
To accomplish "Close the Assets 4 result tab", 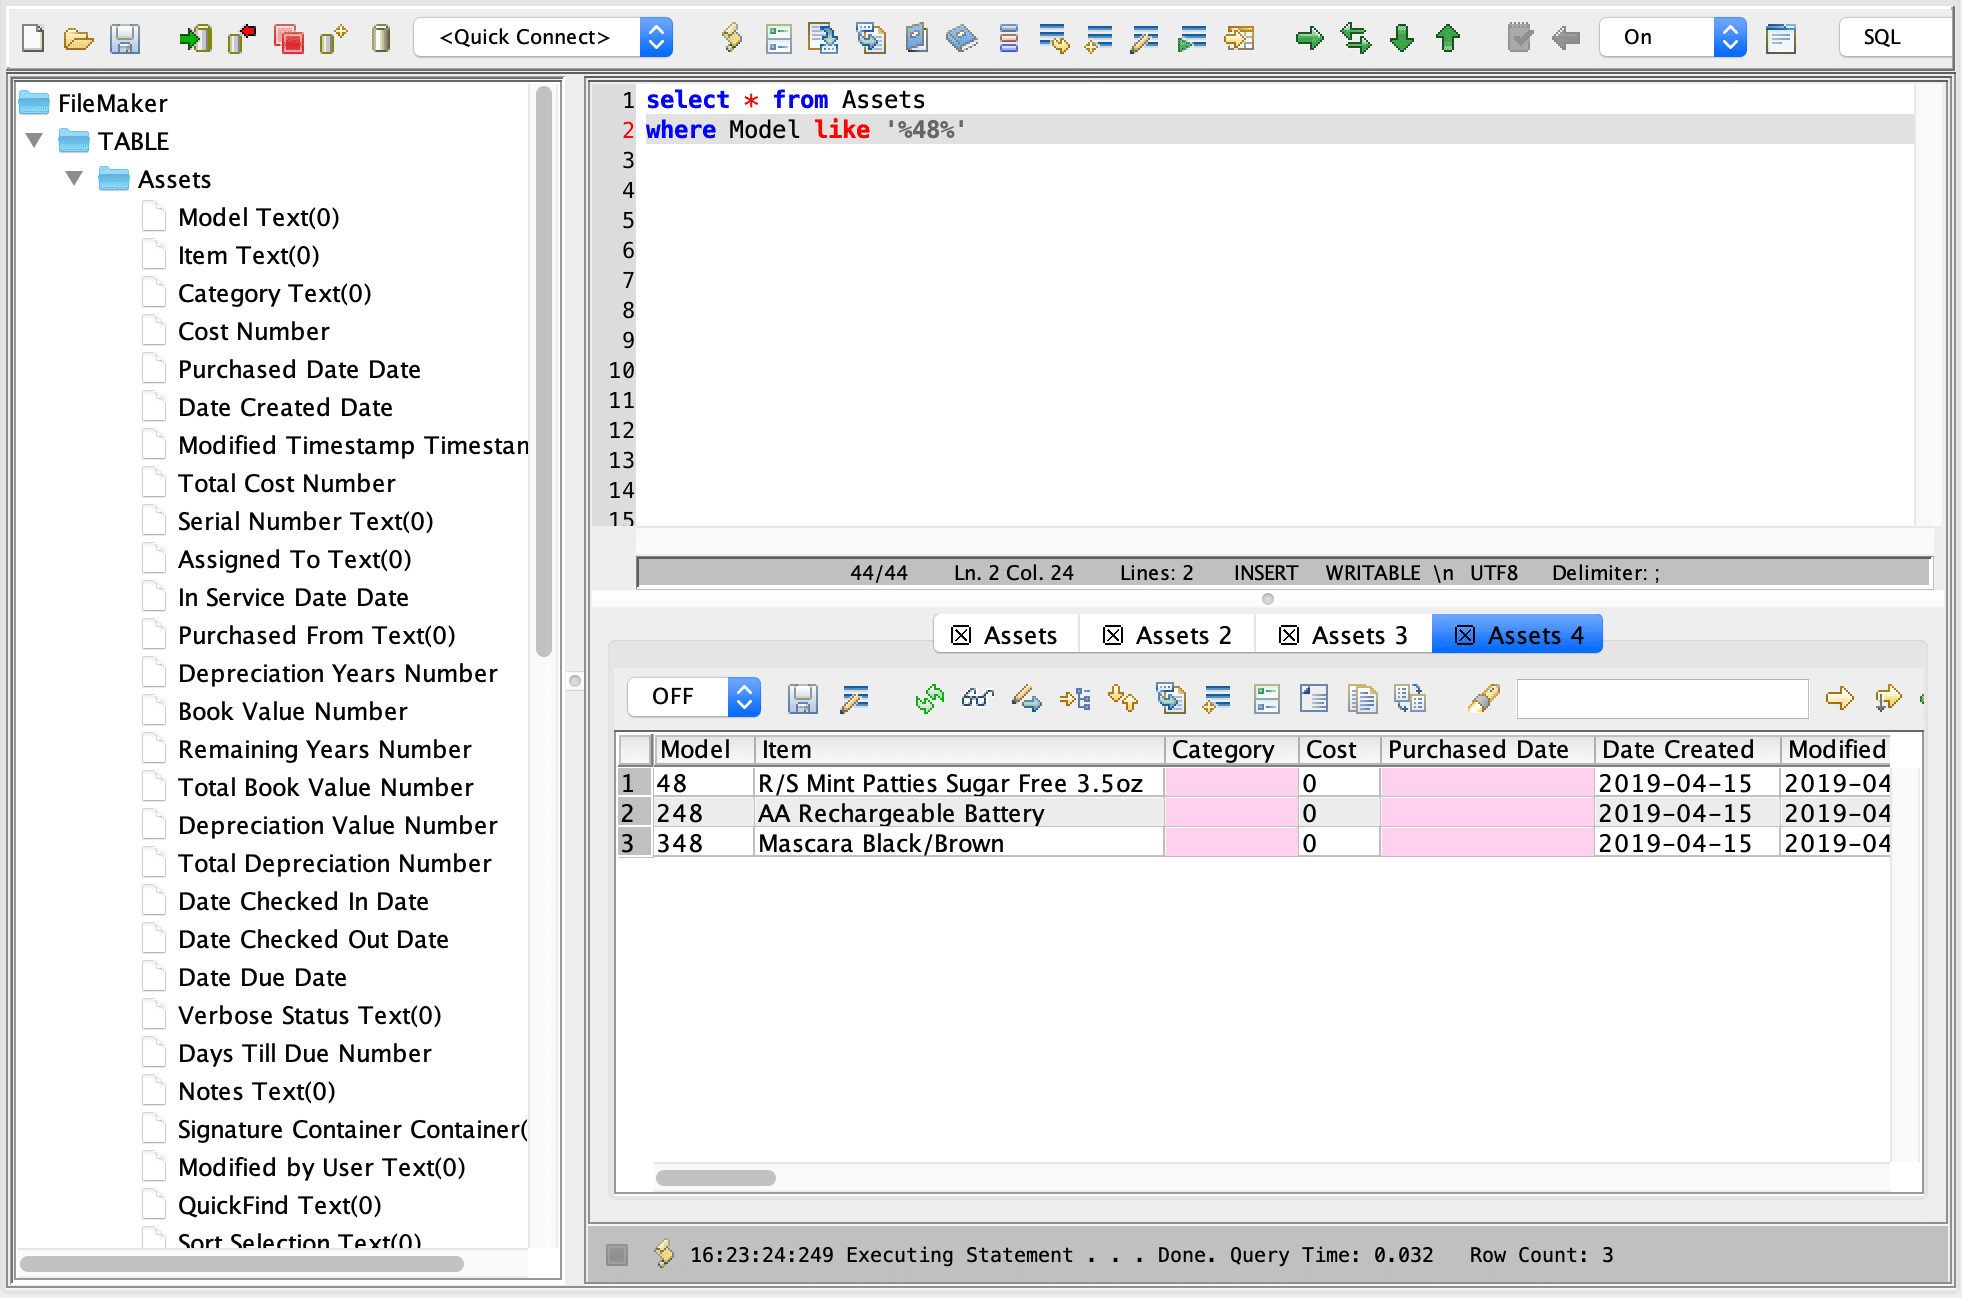I will click(x=1465, y=636).
